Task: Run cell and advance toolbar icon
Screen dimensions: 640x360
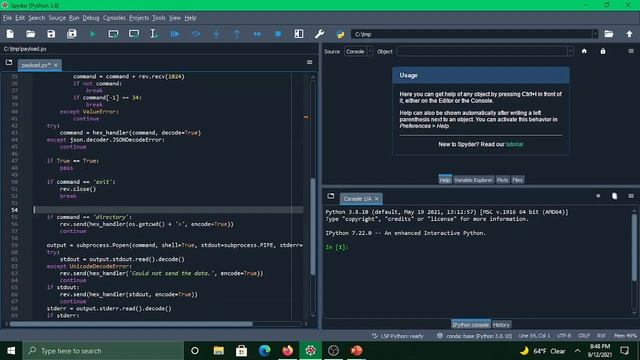Action: click(x=134, y=34)
